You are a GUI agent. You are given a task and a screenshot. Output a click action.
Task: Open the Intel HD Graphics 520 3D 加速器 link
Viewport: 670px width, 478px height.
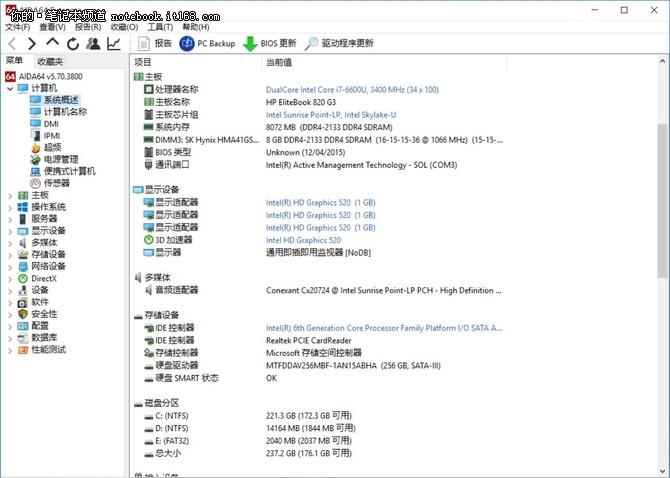303,240
